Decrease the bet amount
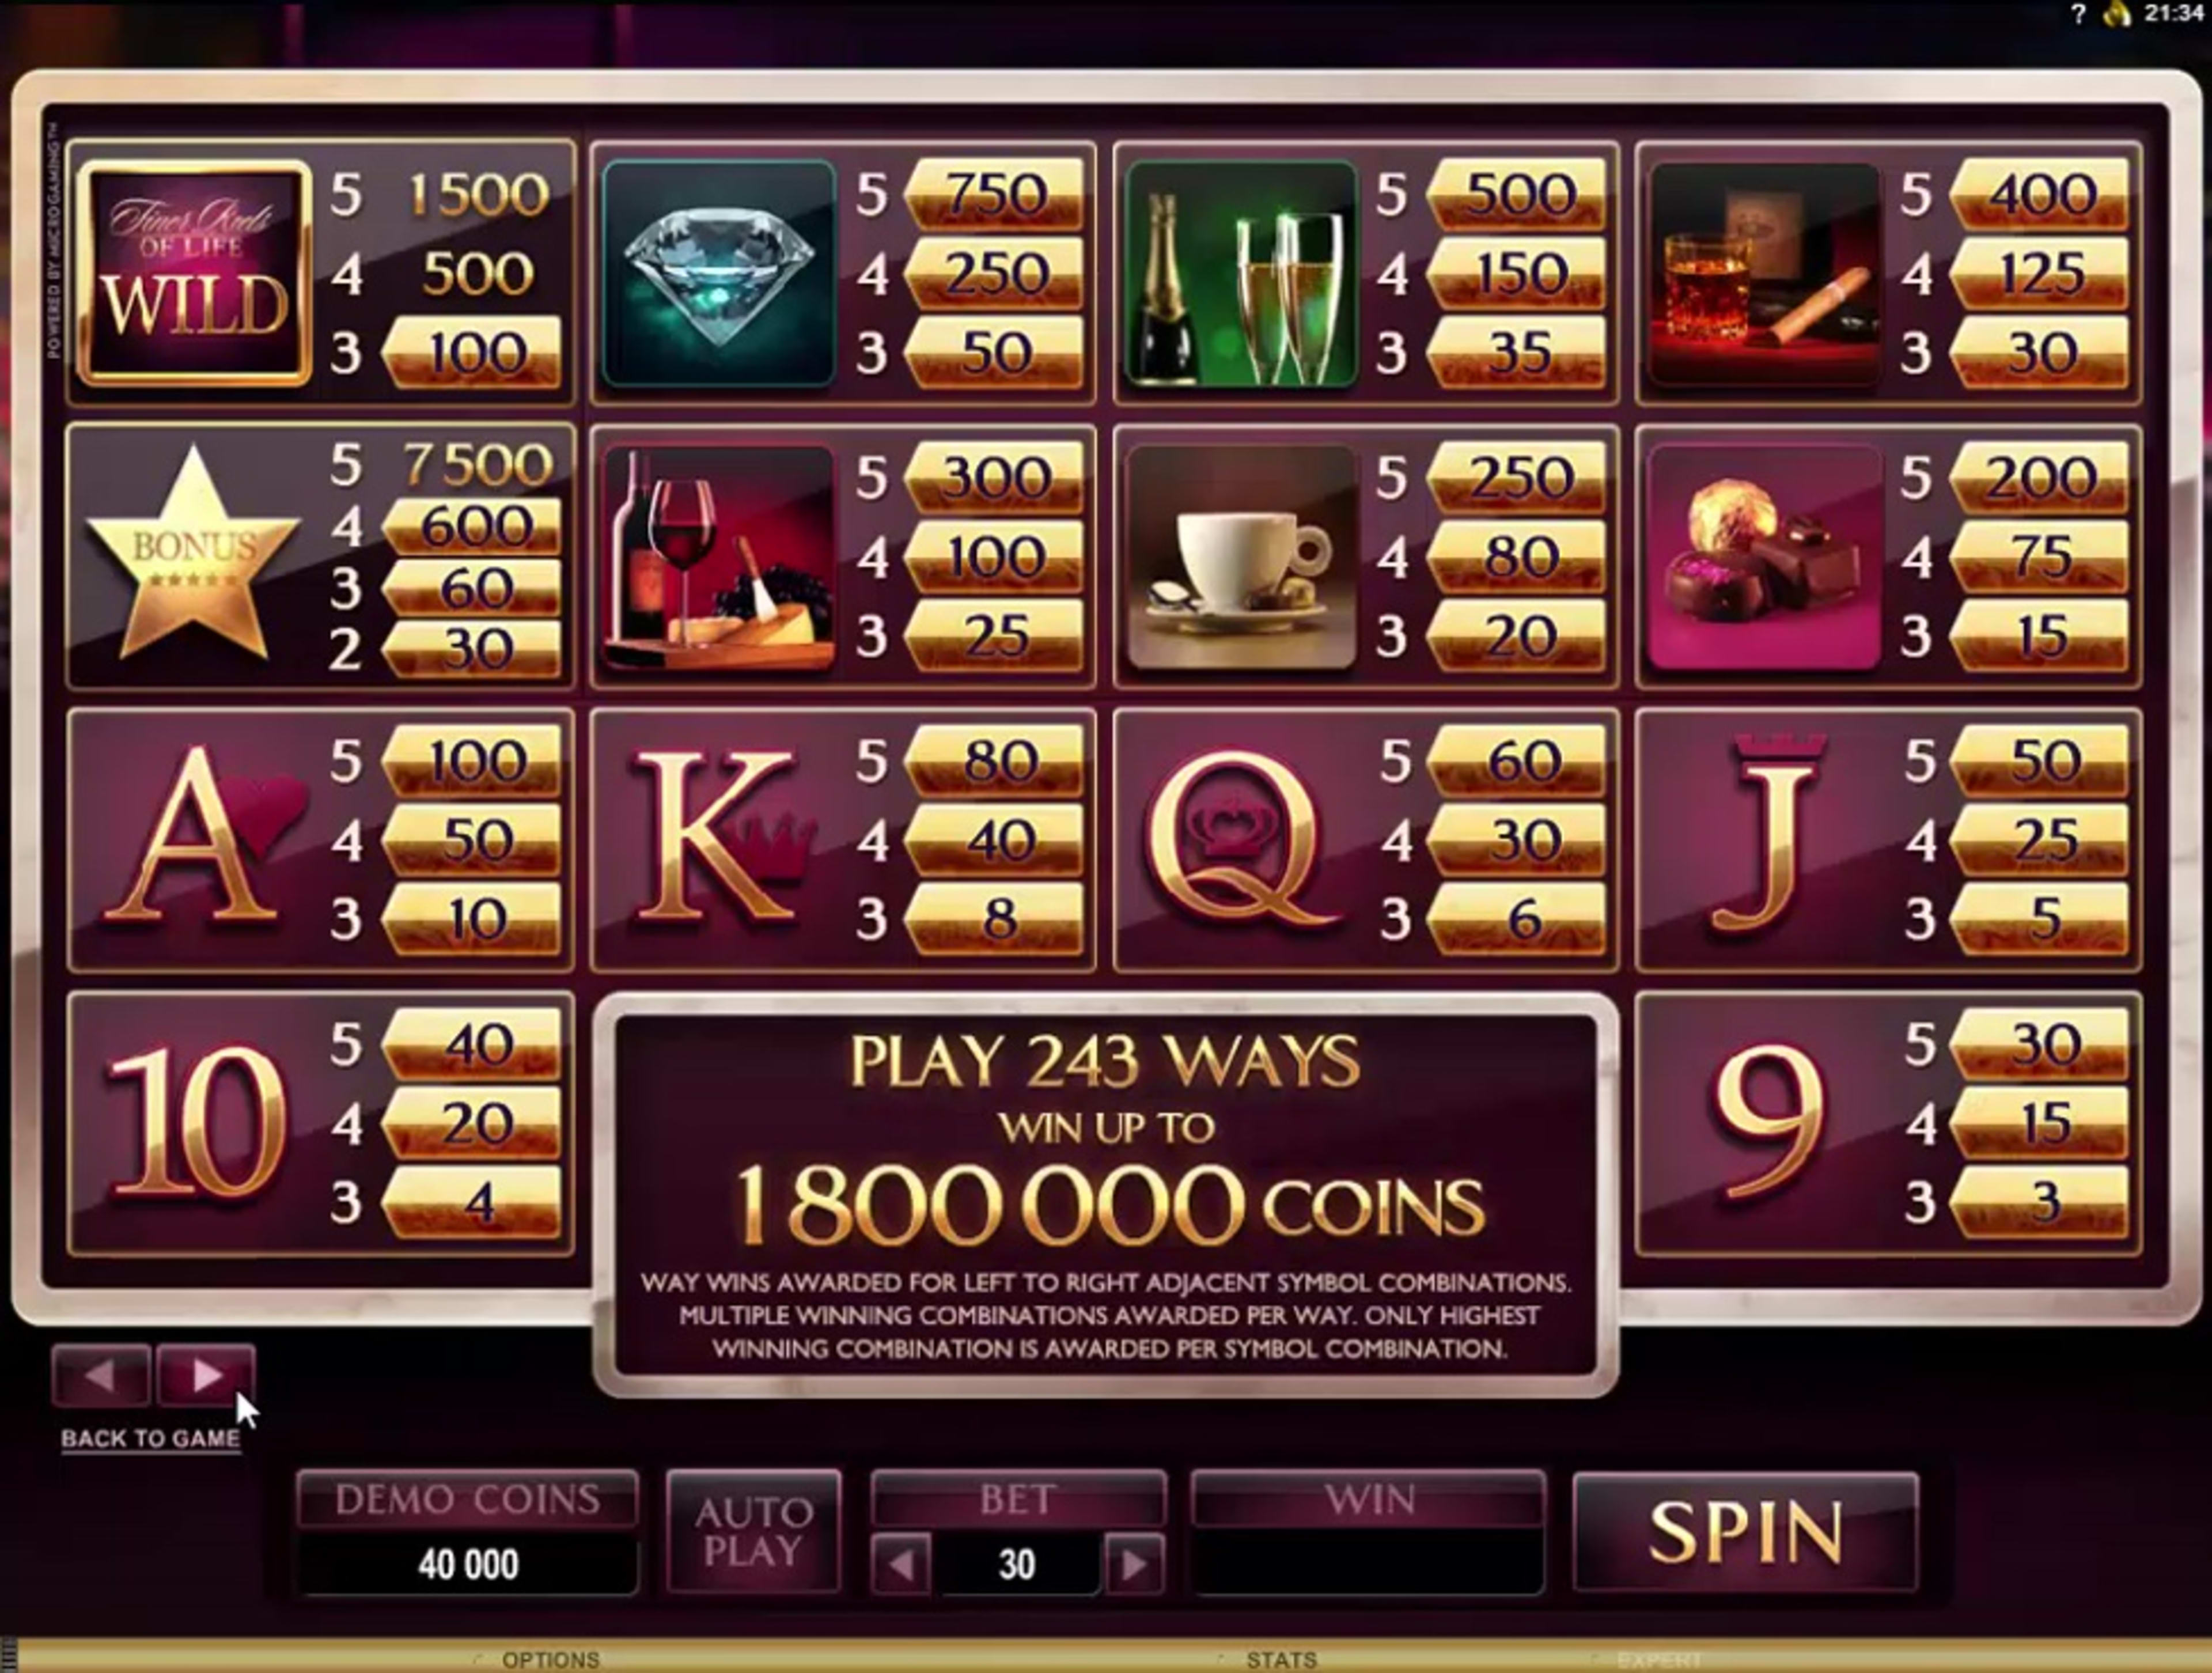Image resolution: width=2212 pixels, height=1673 pixels. pyautogui.click(x=901, y=1564)
